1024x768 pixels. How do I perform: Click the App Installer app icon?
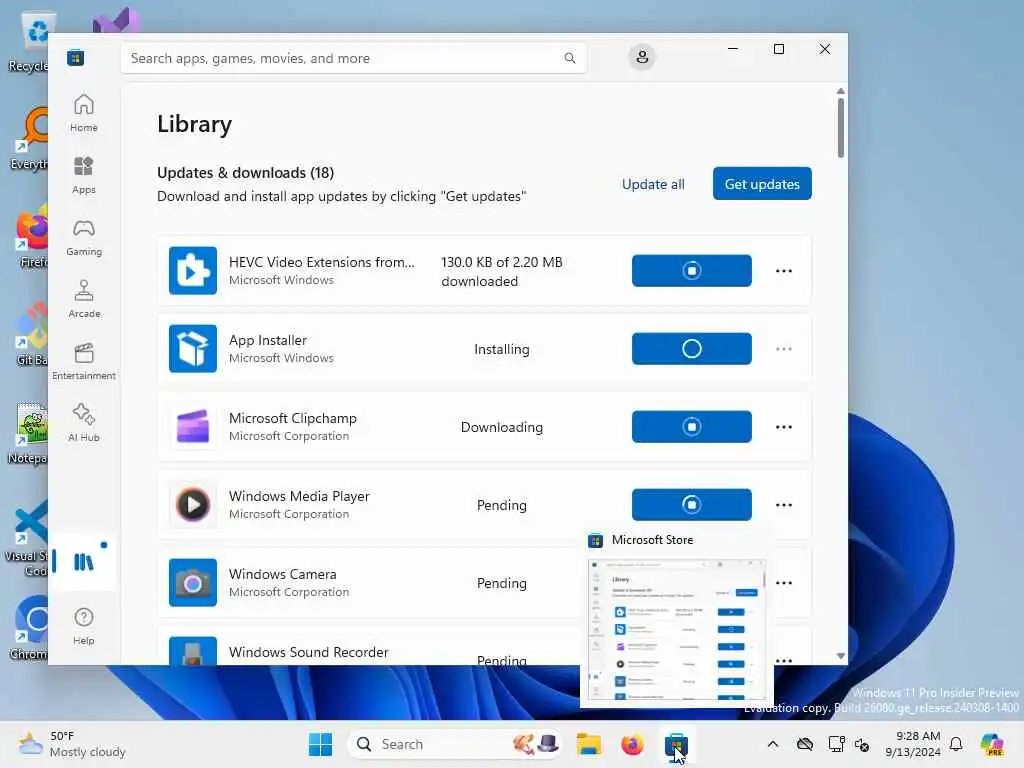click(x=193, y=349)
